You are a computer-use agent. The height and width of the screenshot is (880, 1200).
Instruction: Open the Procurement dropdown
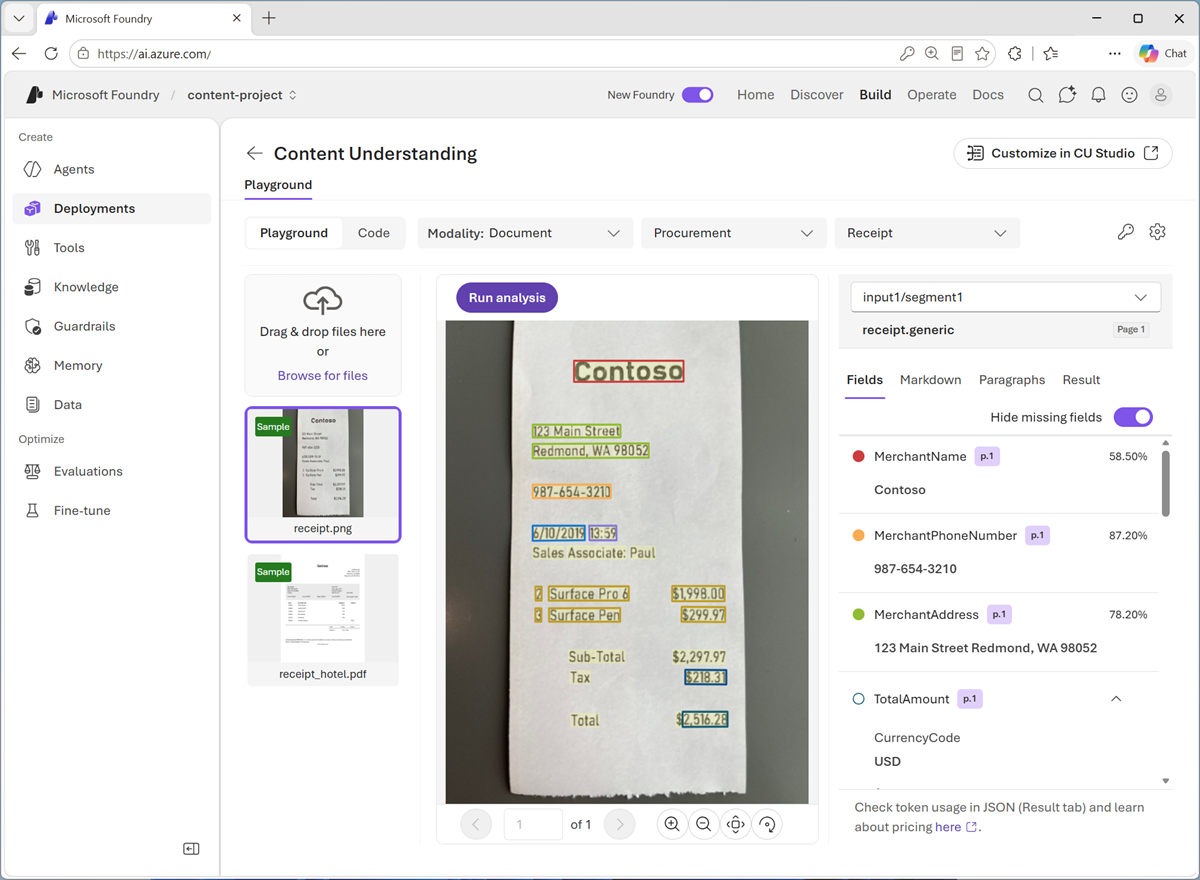tap(734, 233)
